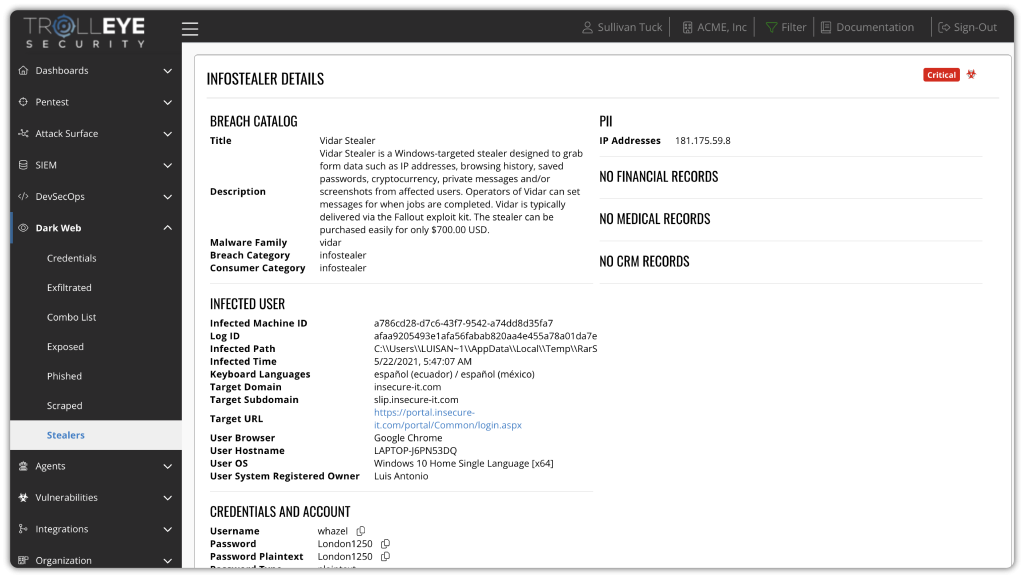
Task: Copy the Password Plaintext value
Action: (x=385, y=557)
